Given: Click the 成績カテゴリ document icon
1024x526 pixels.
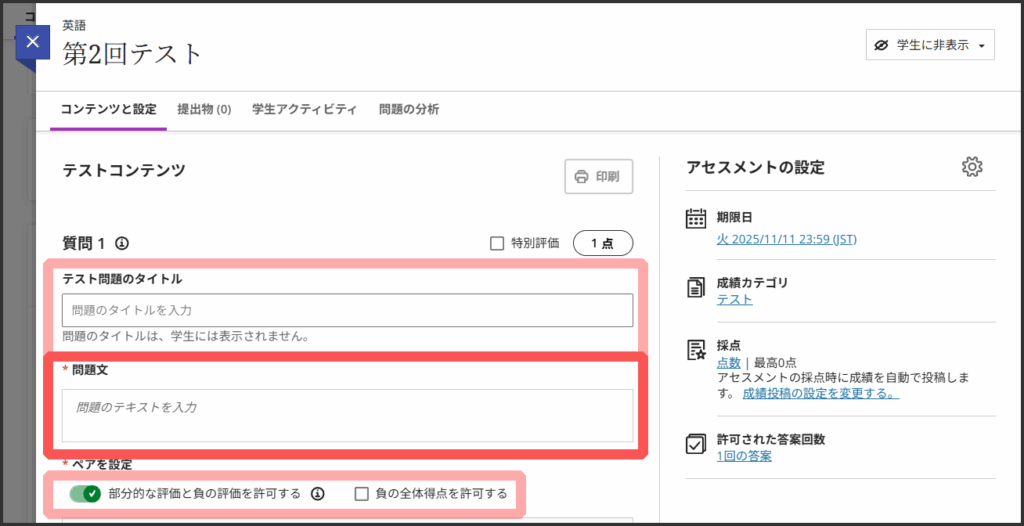Looking at the screenshot, I should pyautogui.click(x=696, y=288).
